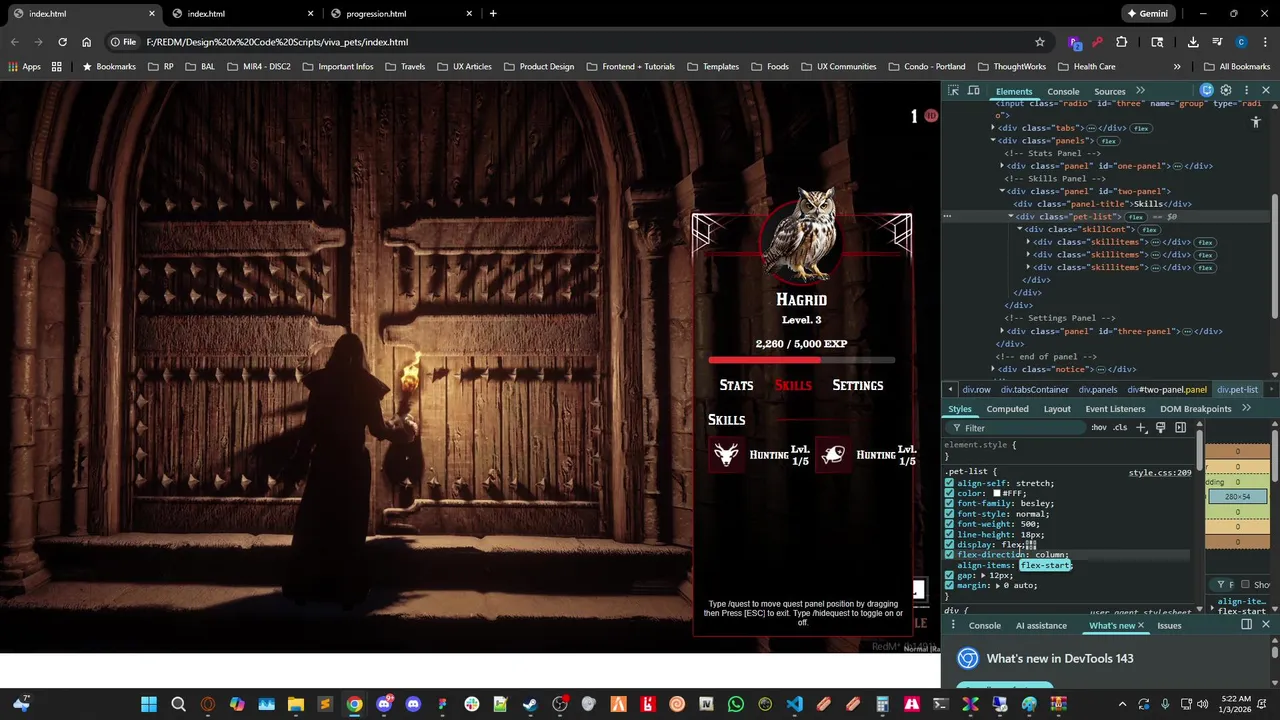Screen dimensions: 1280x720
Task: Expand the one-panel div node
Action: [1002, 166]
